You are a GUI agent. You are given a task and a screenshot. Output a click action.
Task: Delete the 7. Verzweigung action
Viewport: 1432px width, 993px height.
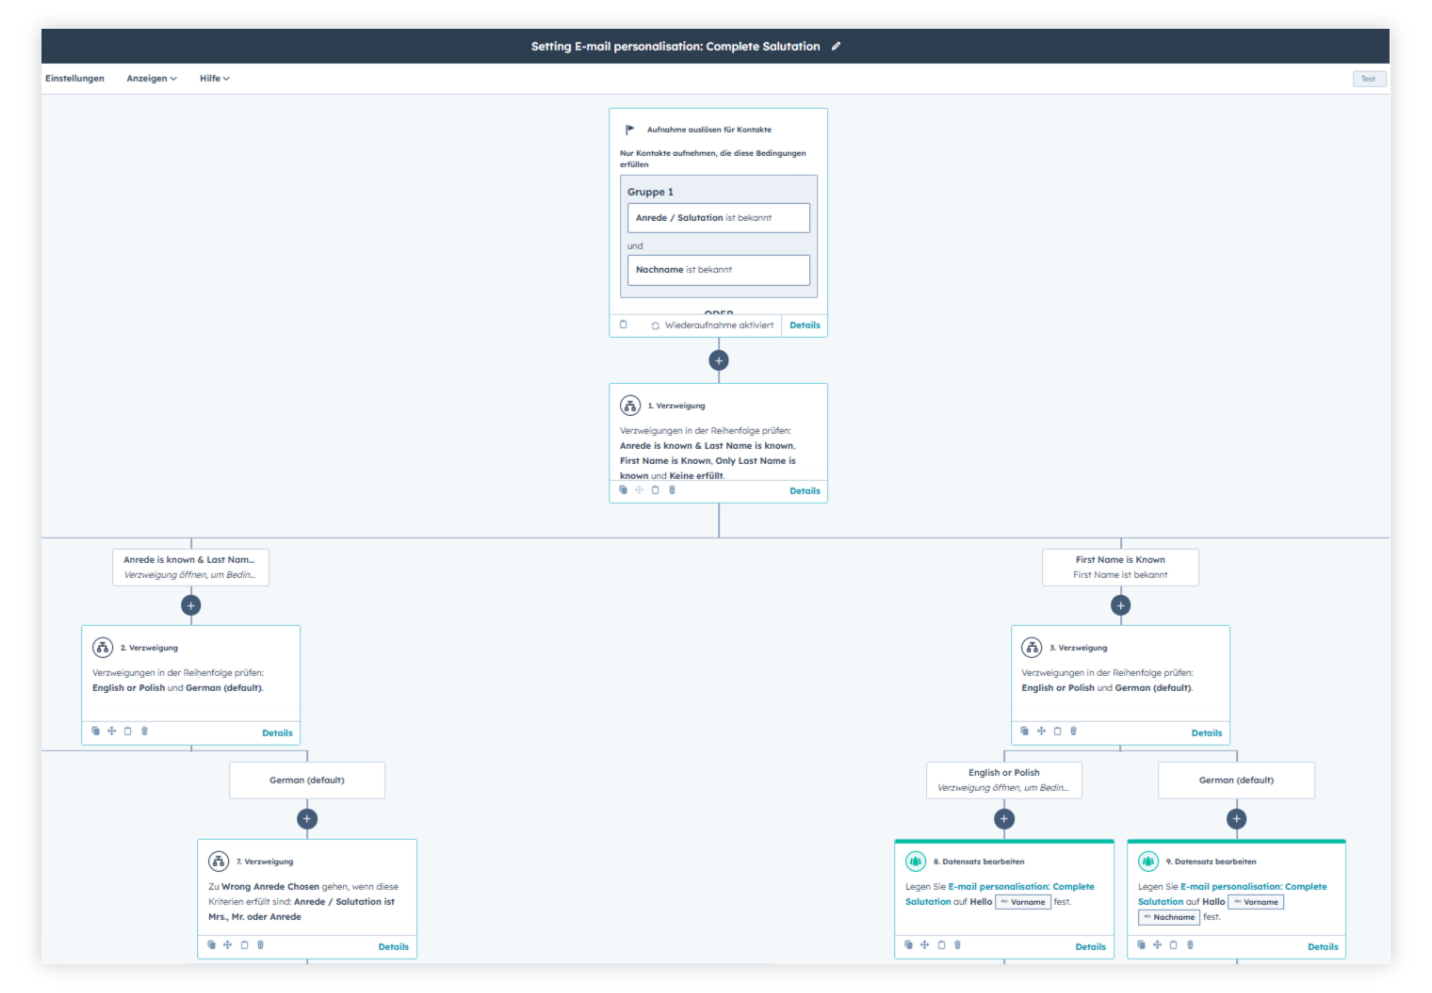coord(260,944)
